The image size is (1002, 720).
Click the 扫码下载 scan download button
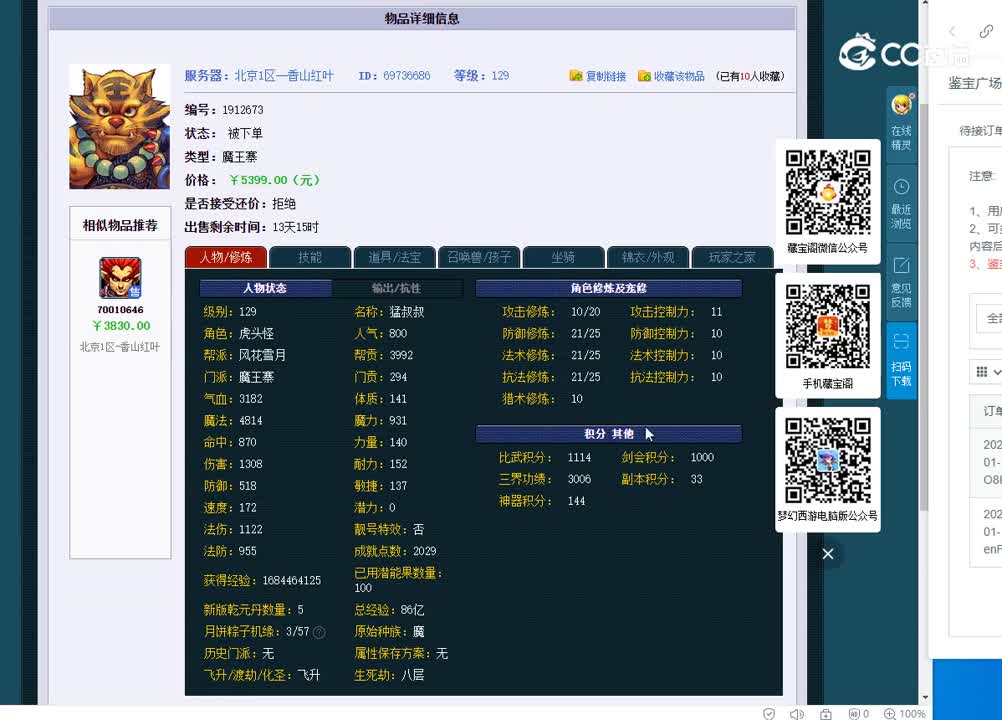pyautogui.click(x=901, y=361)
